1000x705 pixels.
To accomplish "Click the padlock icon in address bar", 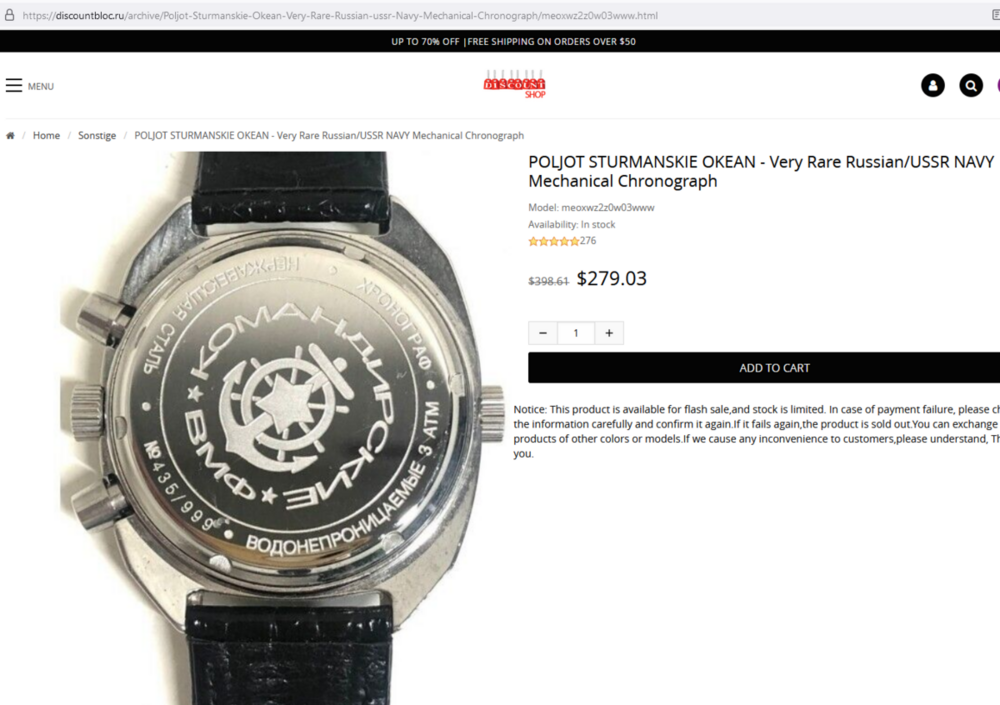I will pos(10,15).
